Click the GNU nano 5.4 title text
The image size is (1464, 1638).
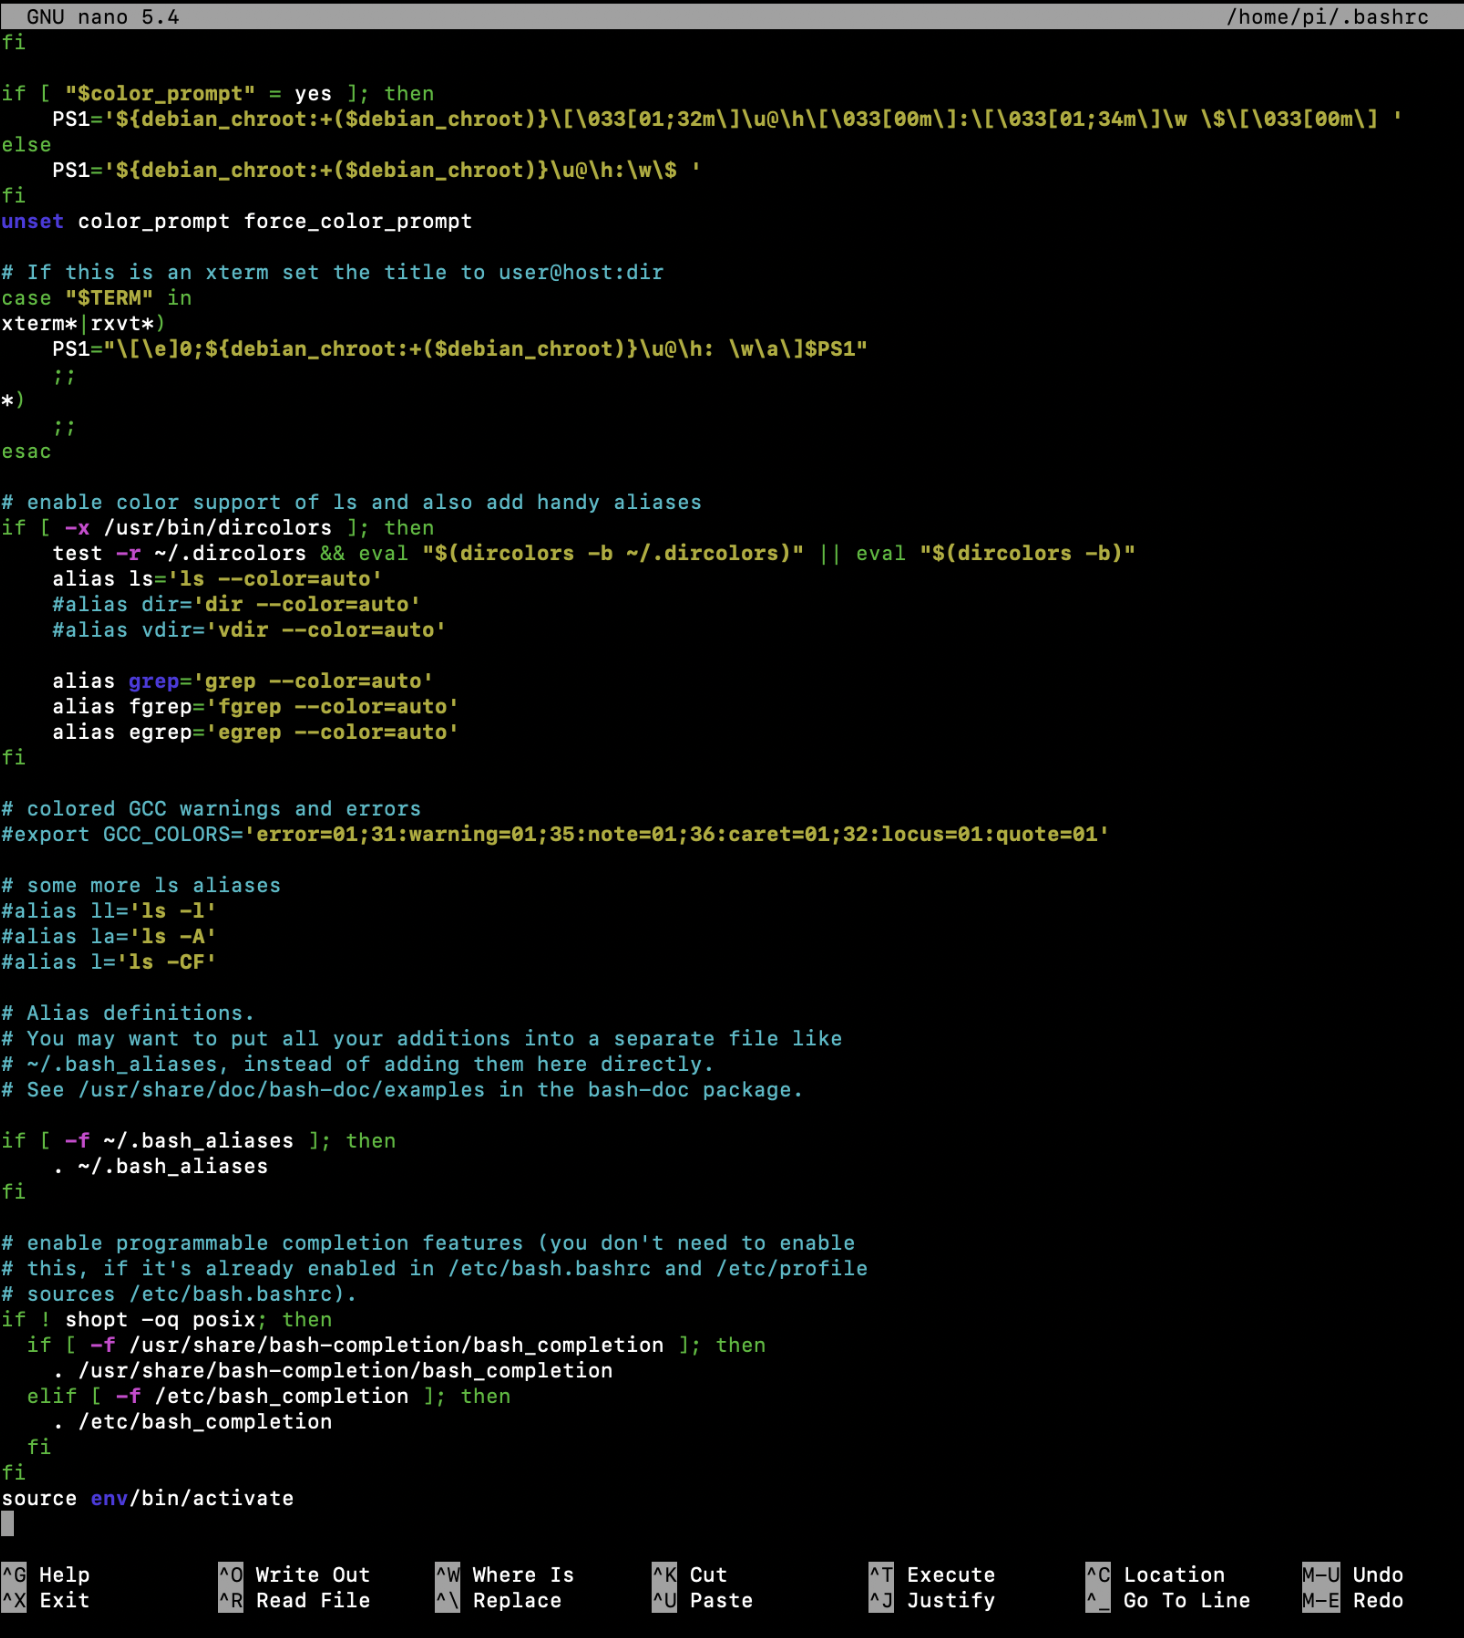click(x=103, y=16)
